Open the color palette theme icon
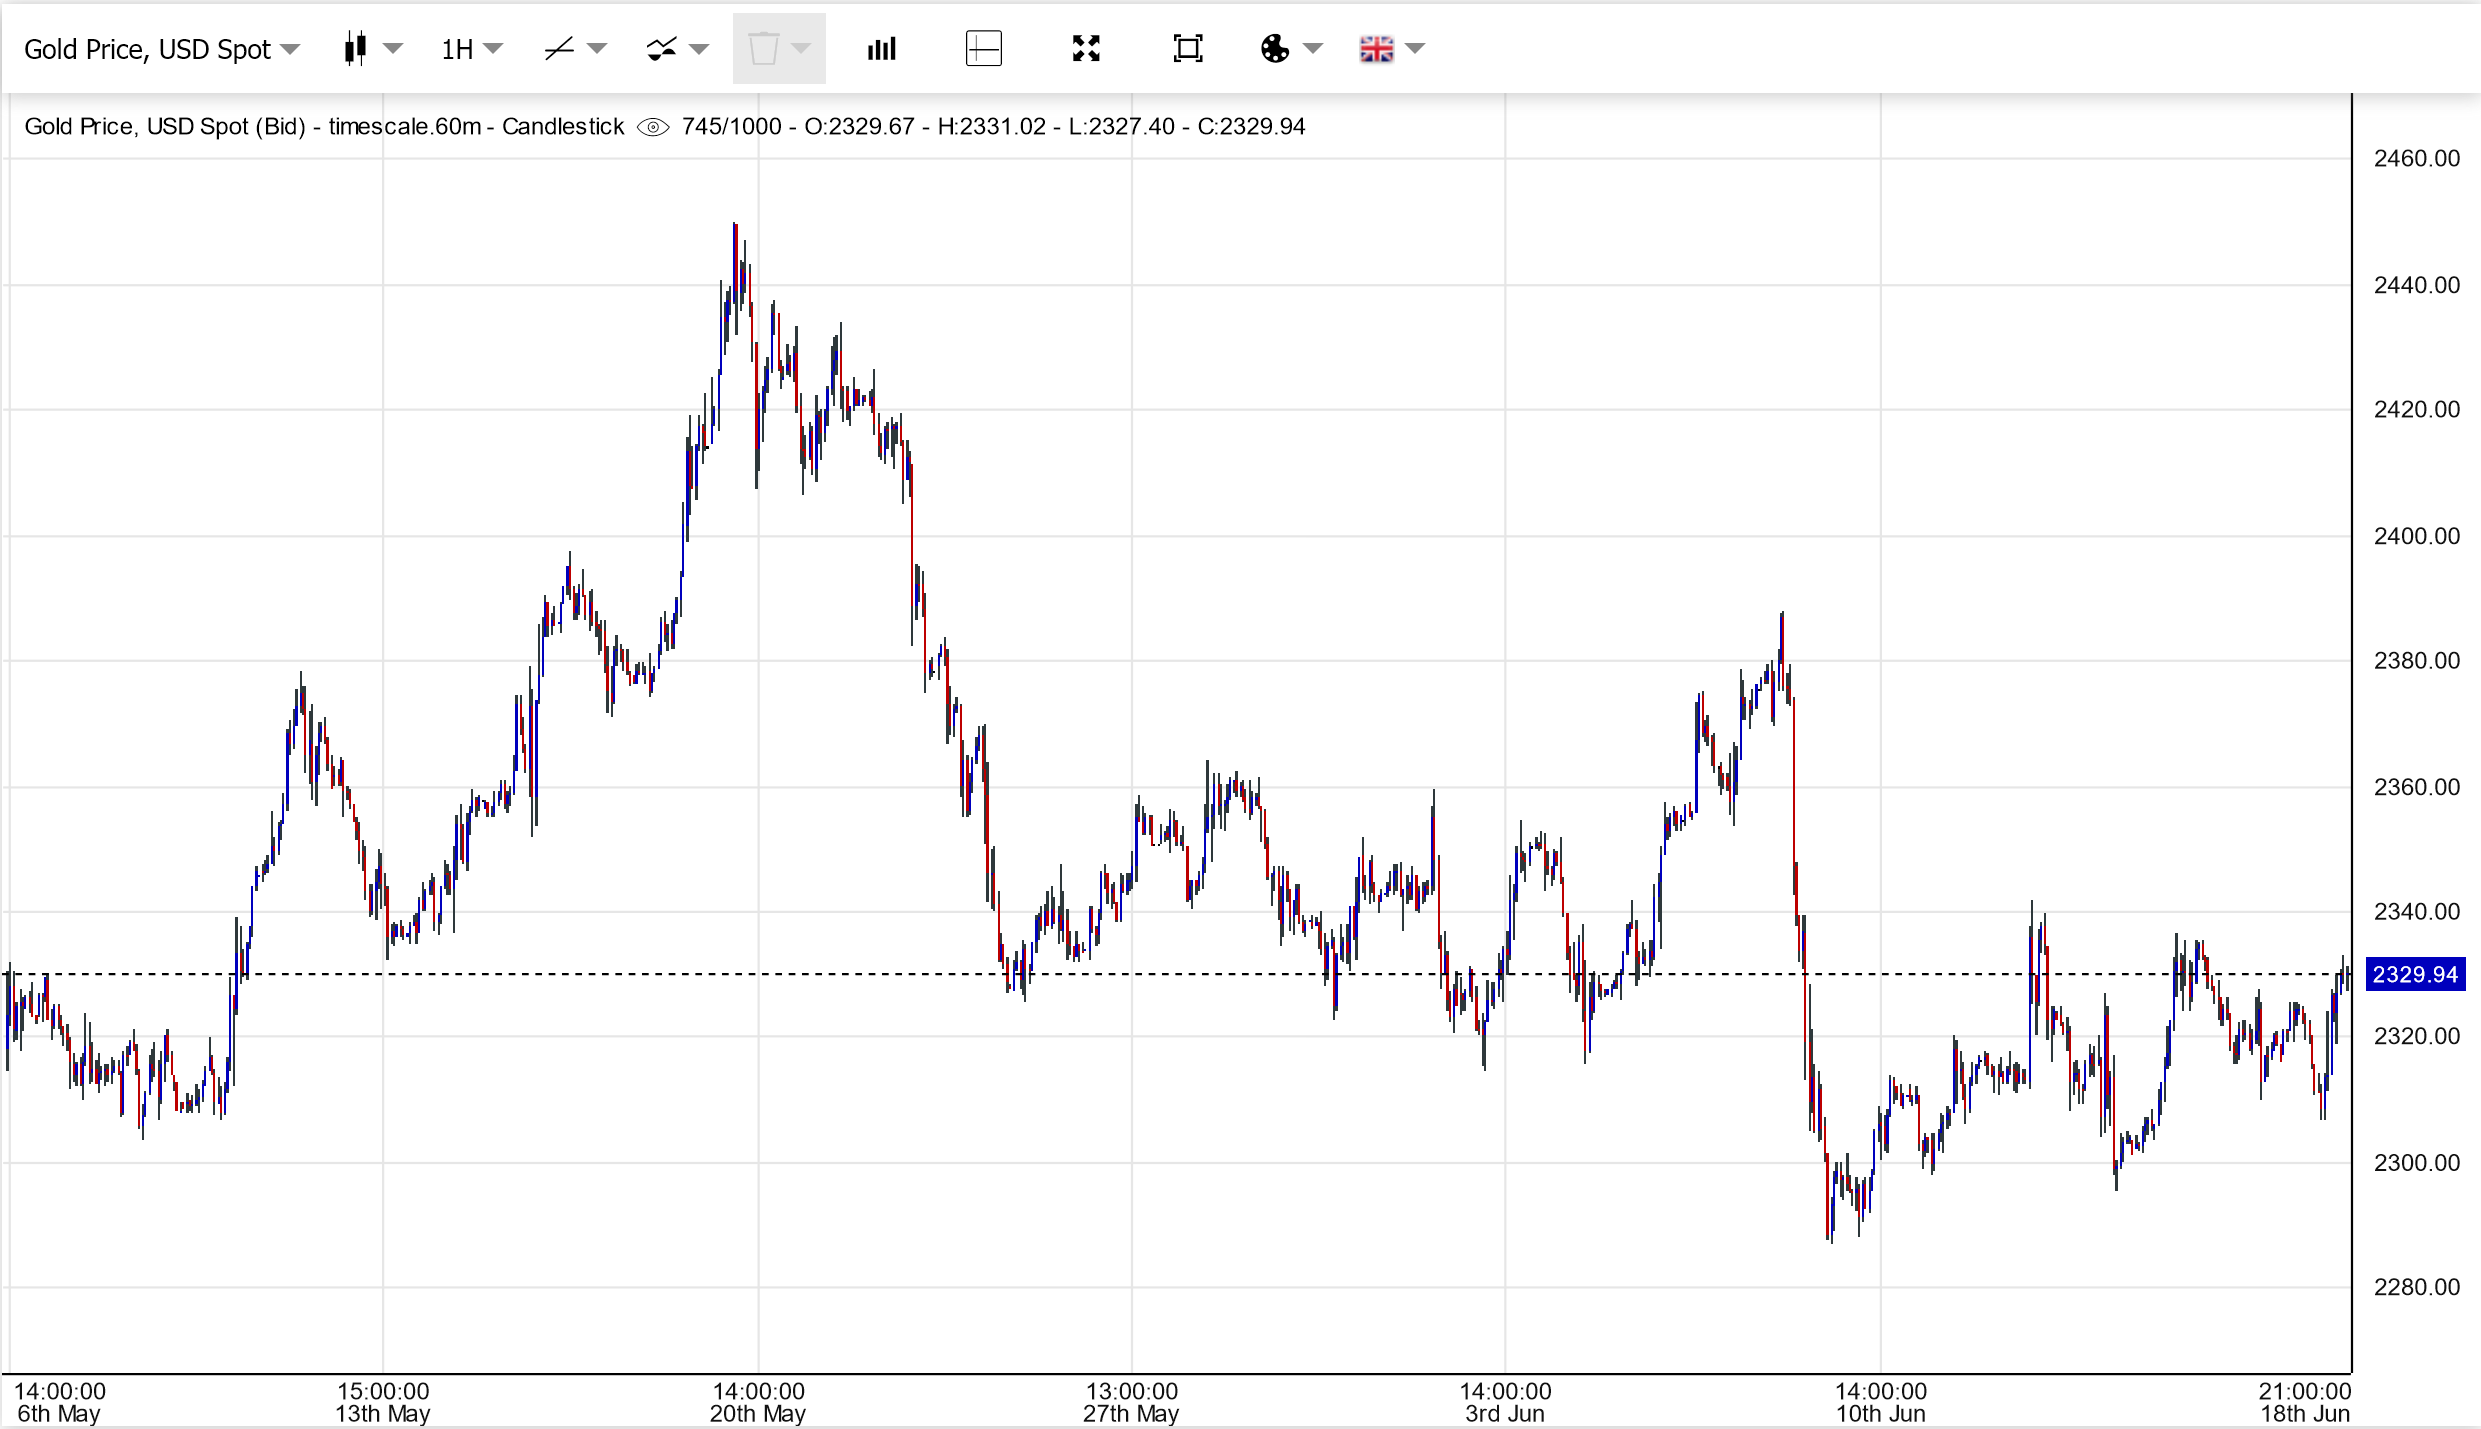2481x1429 pixels. 1275,48
